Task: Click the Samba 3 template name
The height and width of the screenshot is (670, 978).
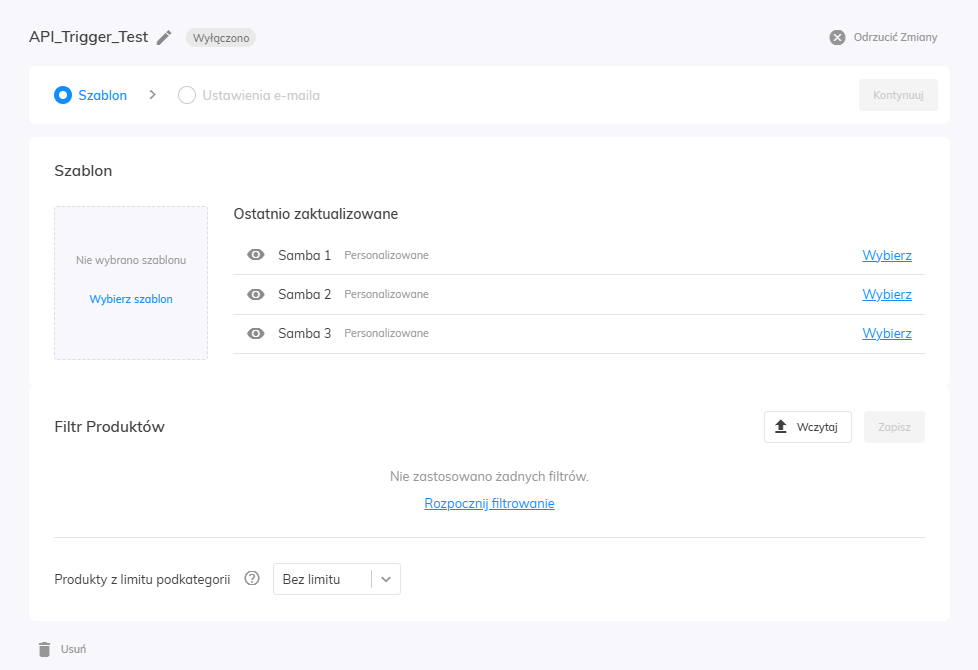Action: coord(304,334)
